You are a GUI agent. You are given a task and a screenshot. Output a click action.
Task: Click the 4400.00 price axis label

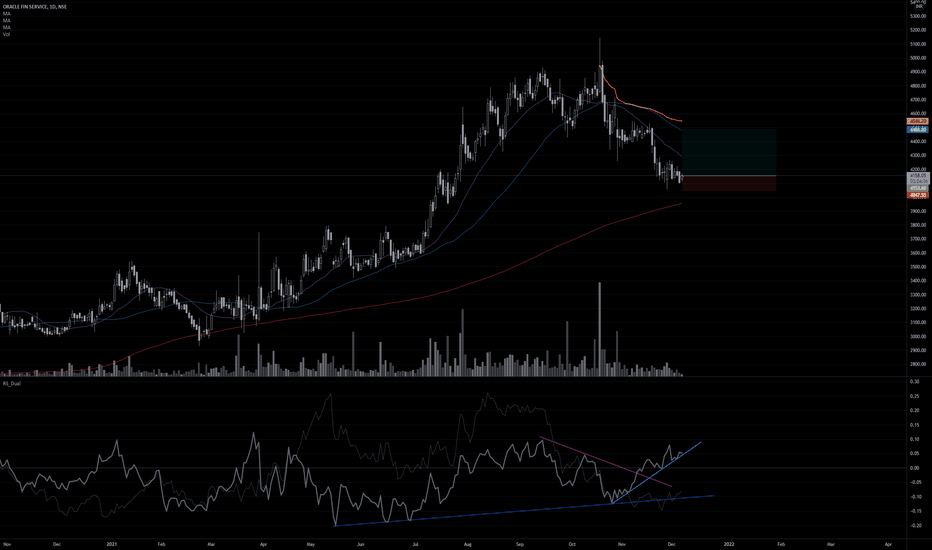point(918,142)
